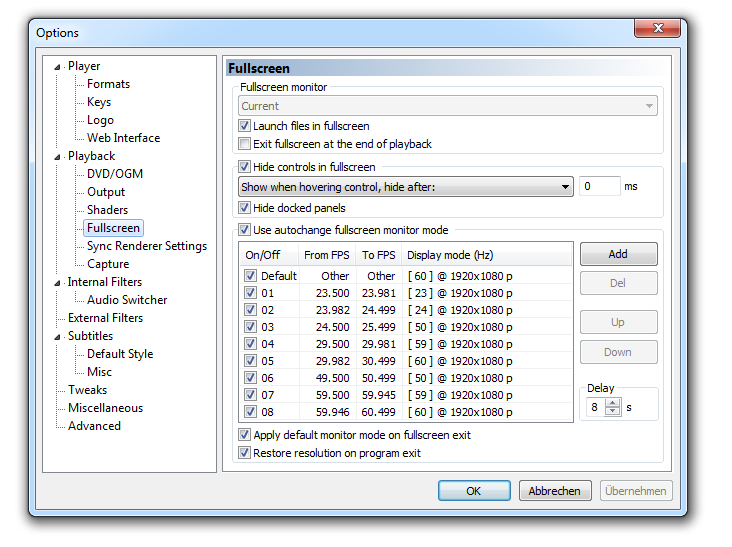Collapse the Player tree node
The width and height of the screenshot is (732, 547).
57,67
